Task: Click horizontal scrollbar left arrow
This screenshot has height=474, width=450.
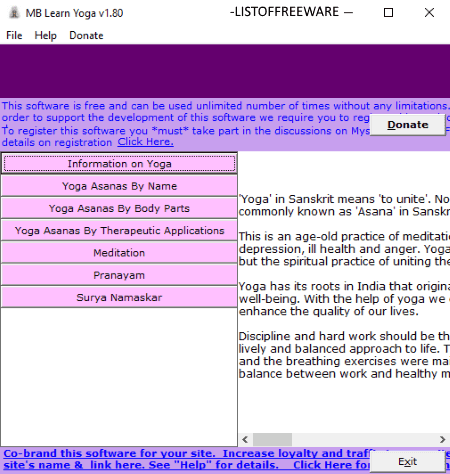Action: click(245, 439)
